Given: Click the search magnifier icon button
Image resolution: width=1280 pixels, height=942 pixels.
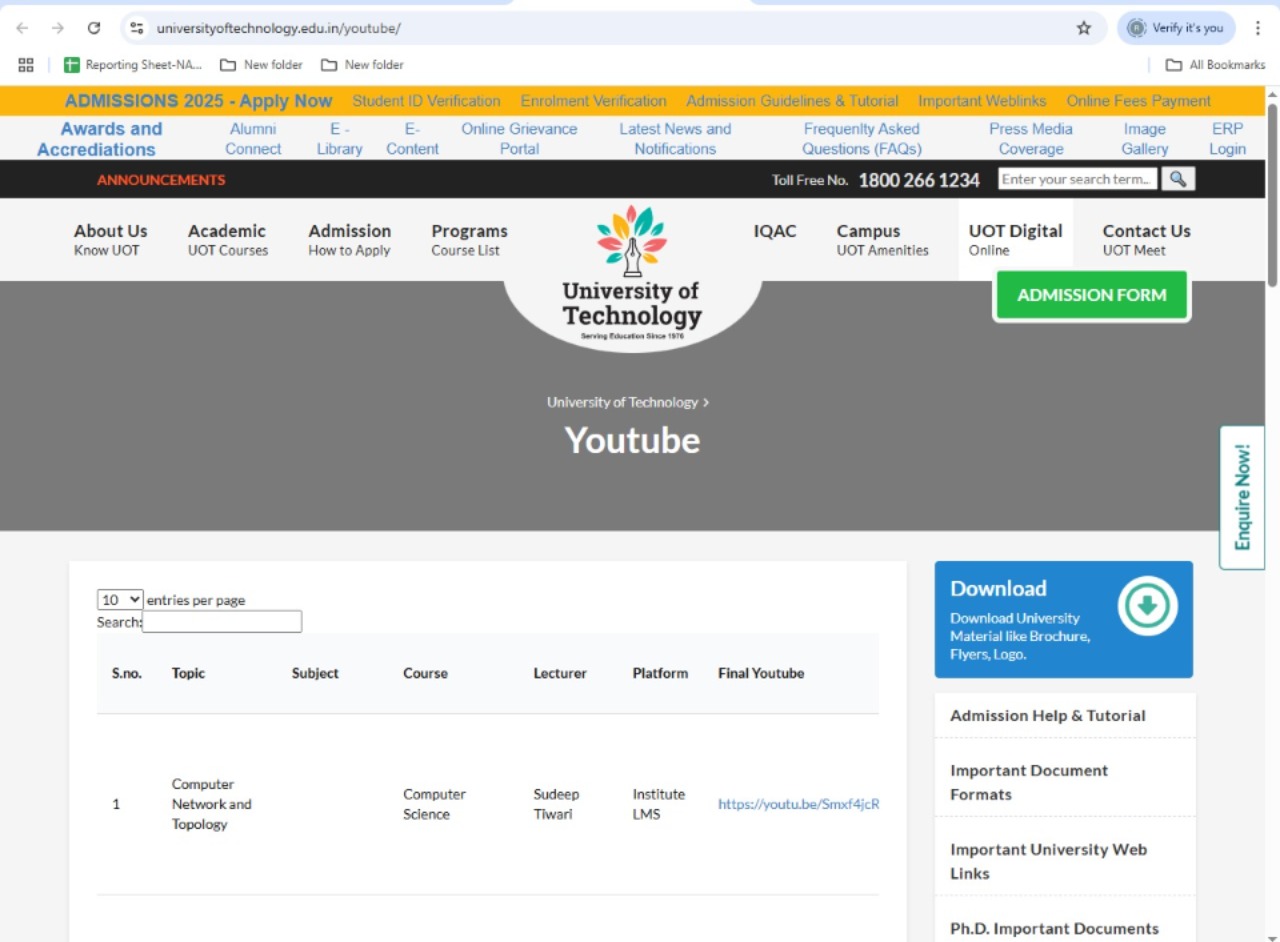Looking at the screenshot, I should 1179,179.
